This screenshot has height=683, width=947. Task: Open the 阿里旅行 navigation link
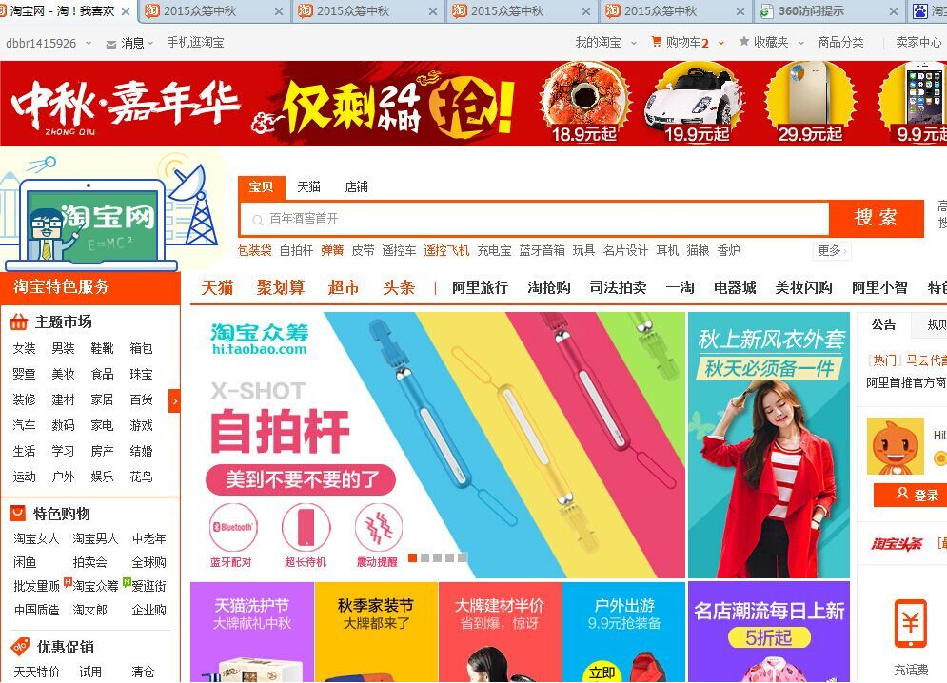(480, 288)
